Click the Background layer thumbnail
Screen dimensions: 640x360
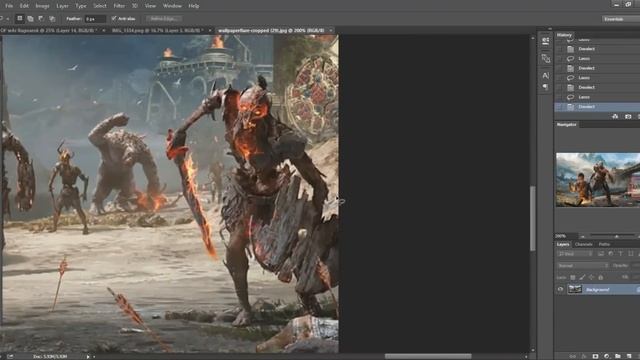[x=575, y=289]
